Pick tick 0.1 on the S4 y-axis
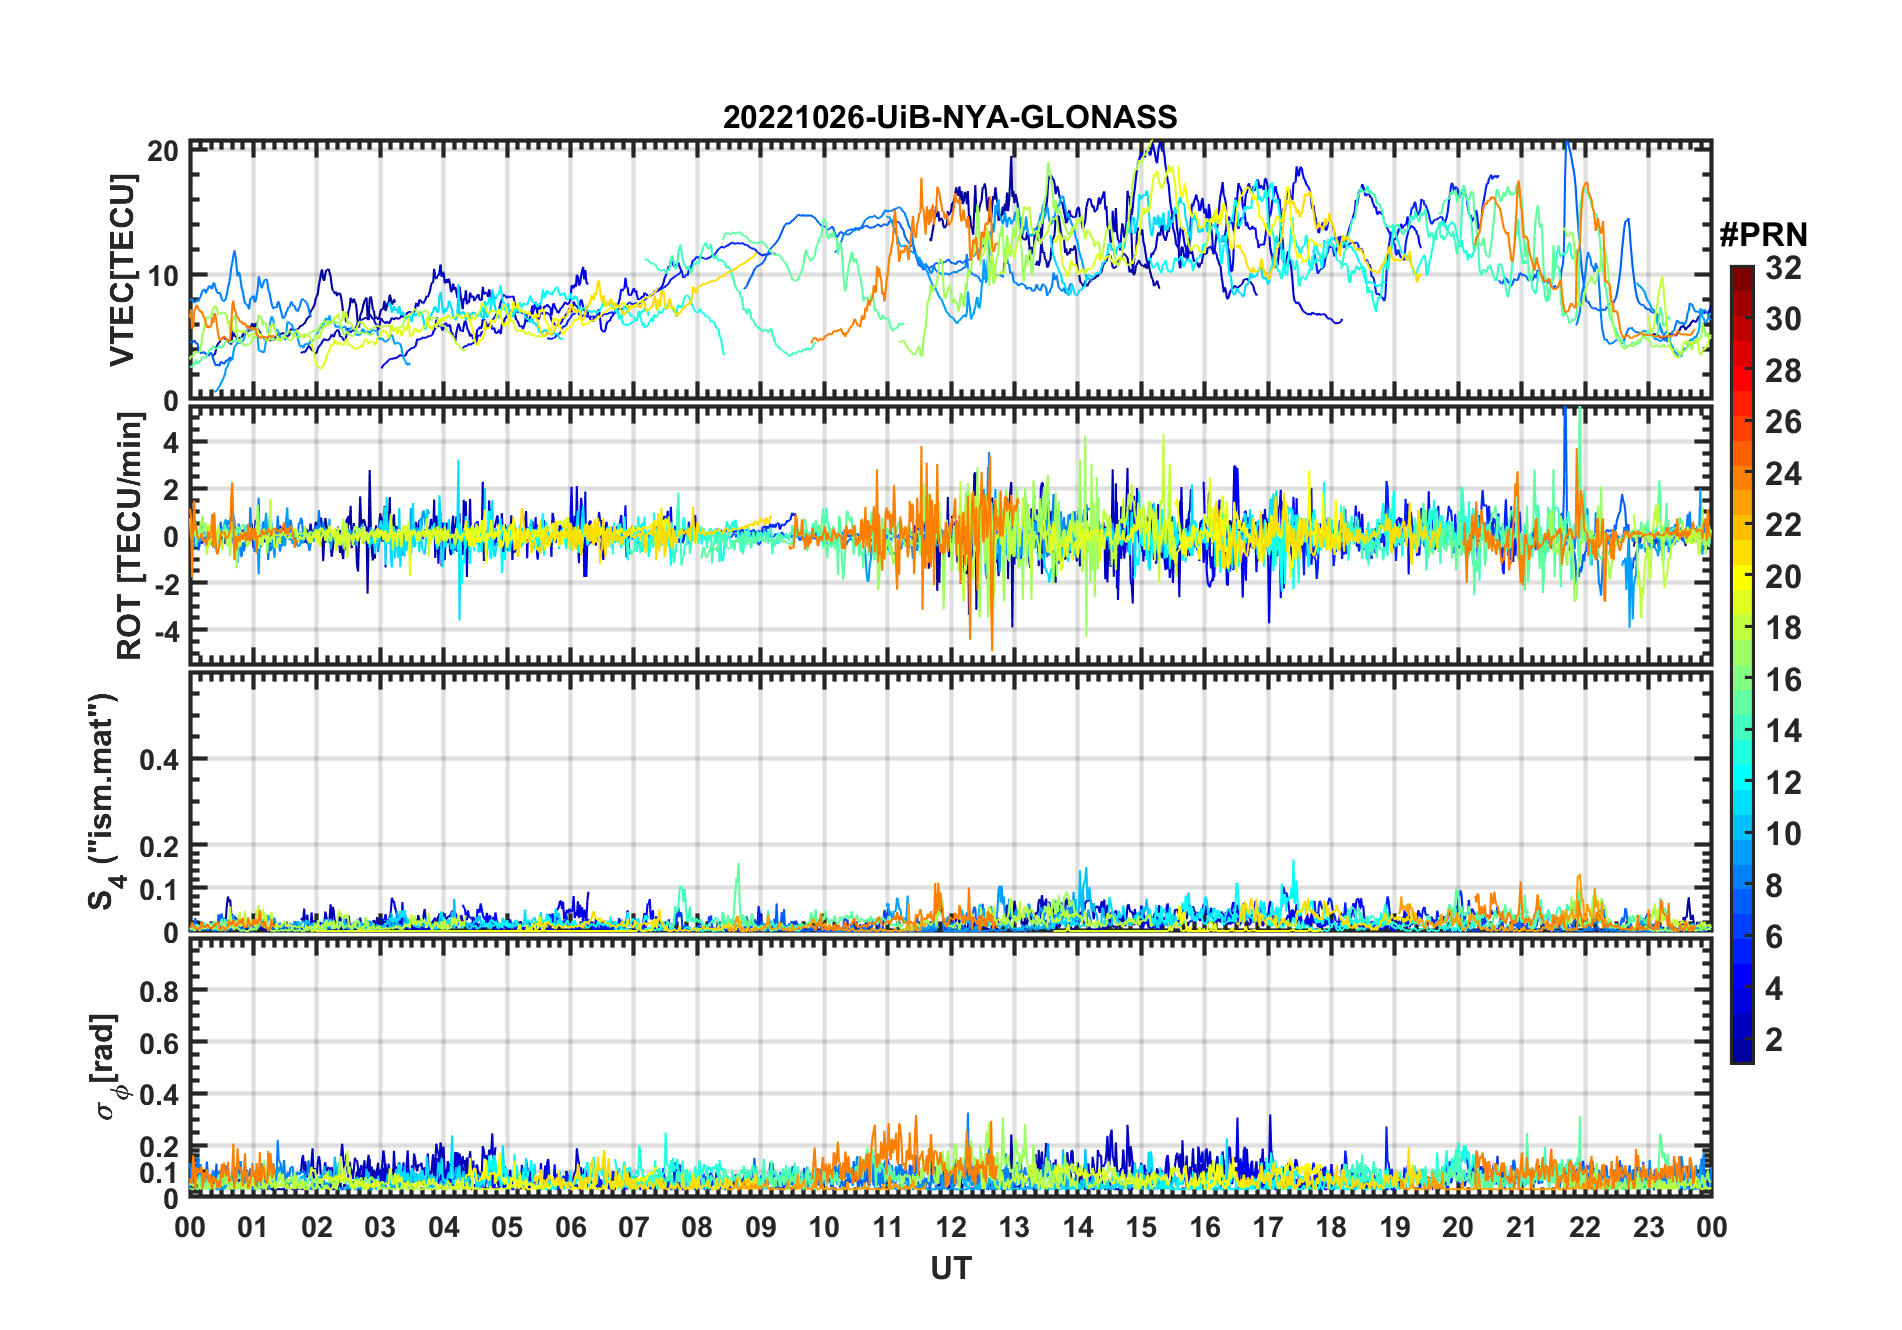 159,889
